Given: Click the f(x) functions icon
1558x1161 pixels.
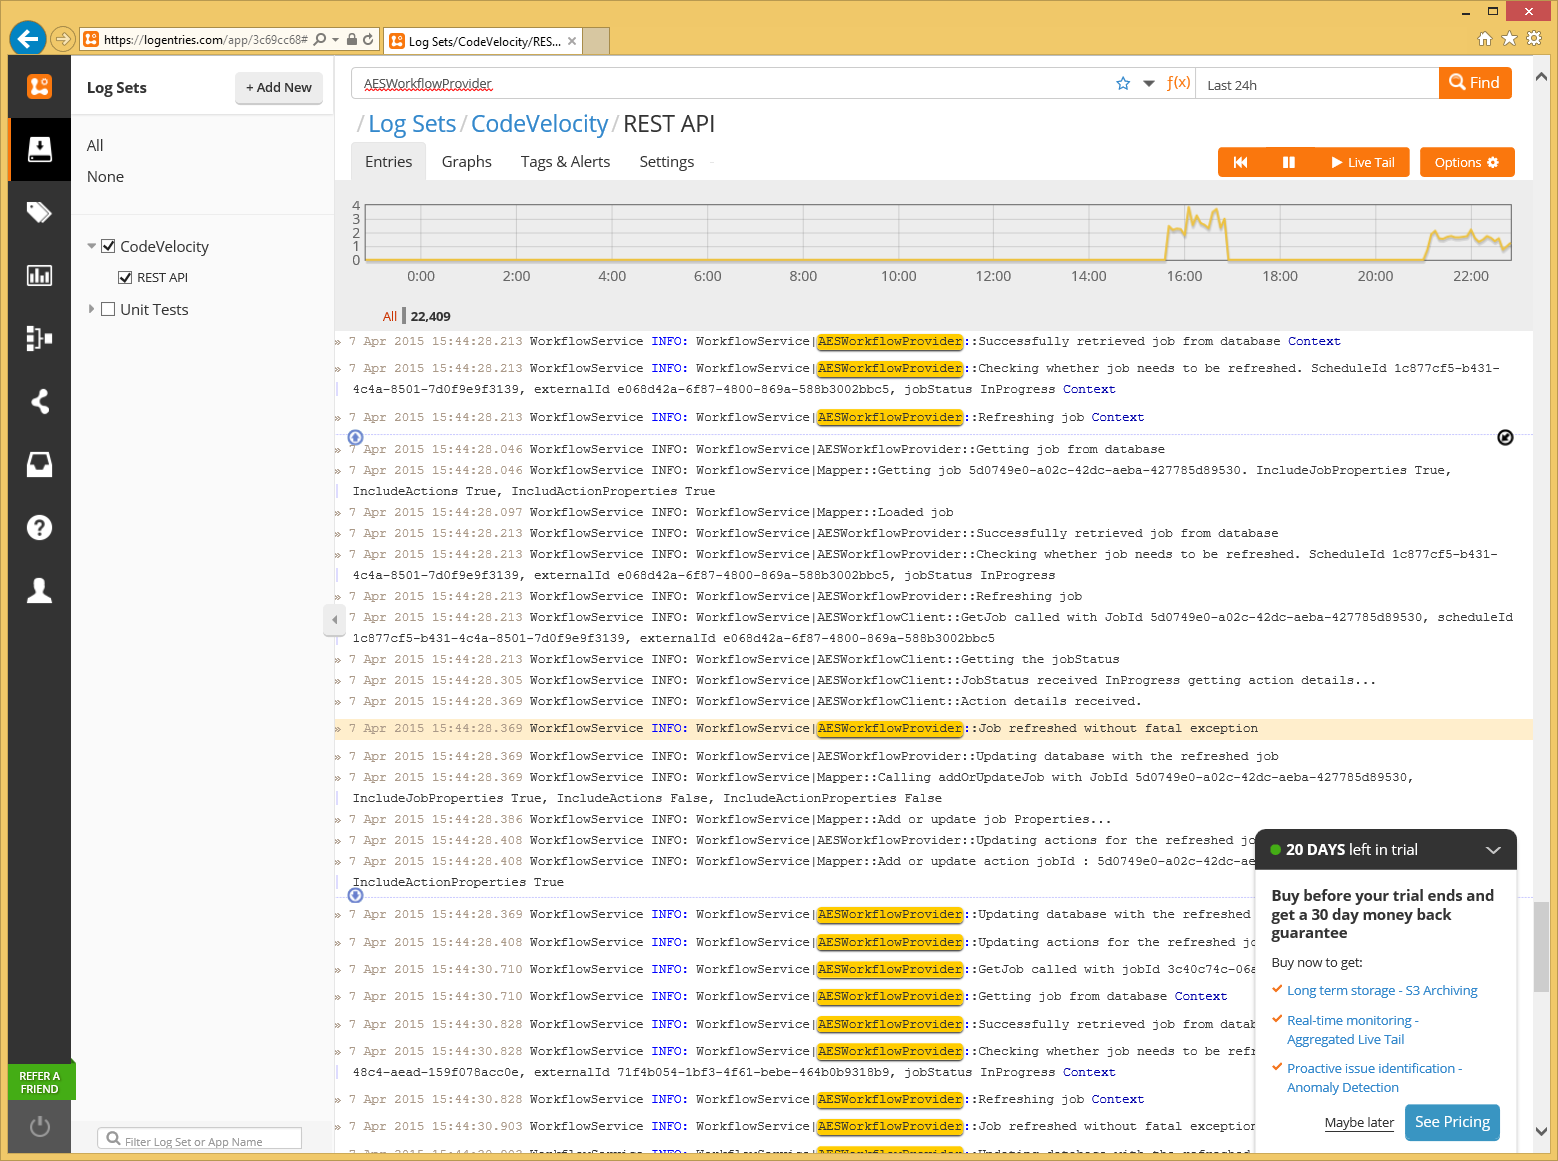Looking at the screenshot, I should (x=1178, y=83).
